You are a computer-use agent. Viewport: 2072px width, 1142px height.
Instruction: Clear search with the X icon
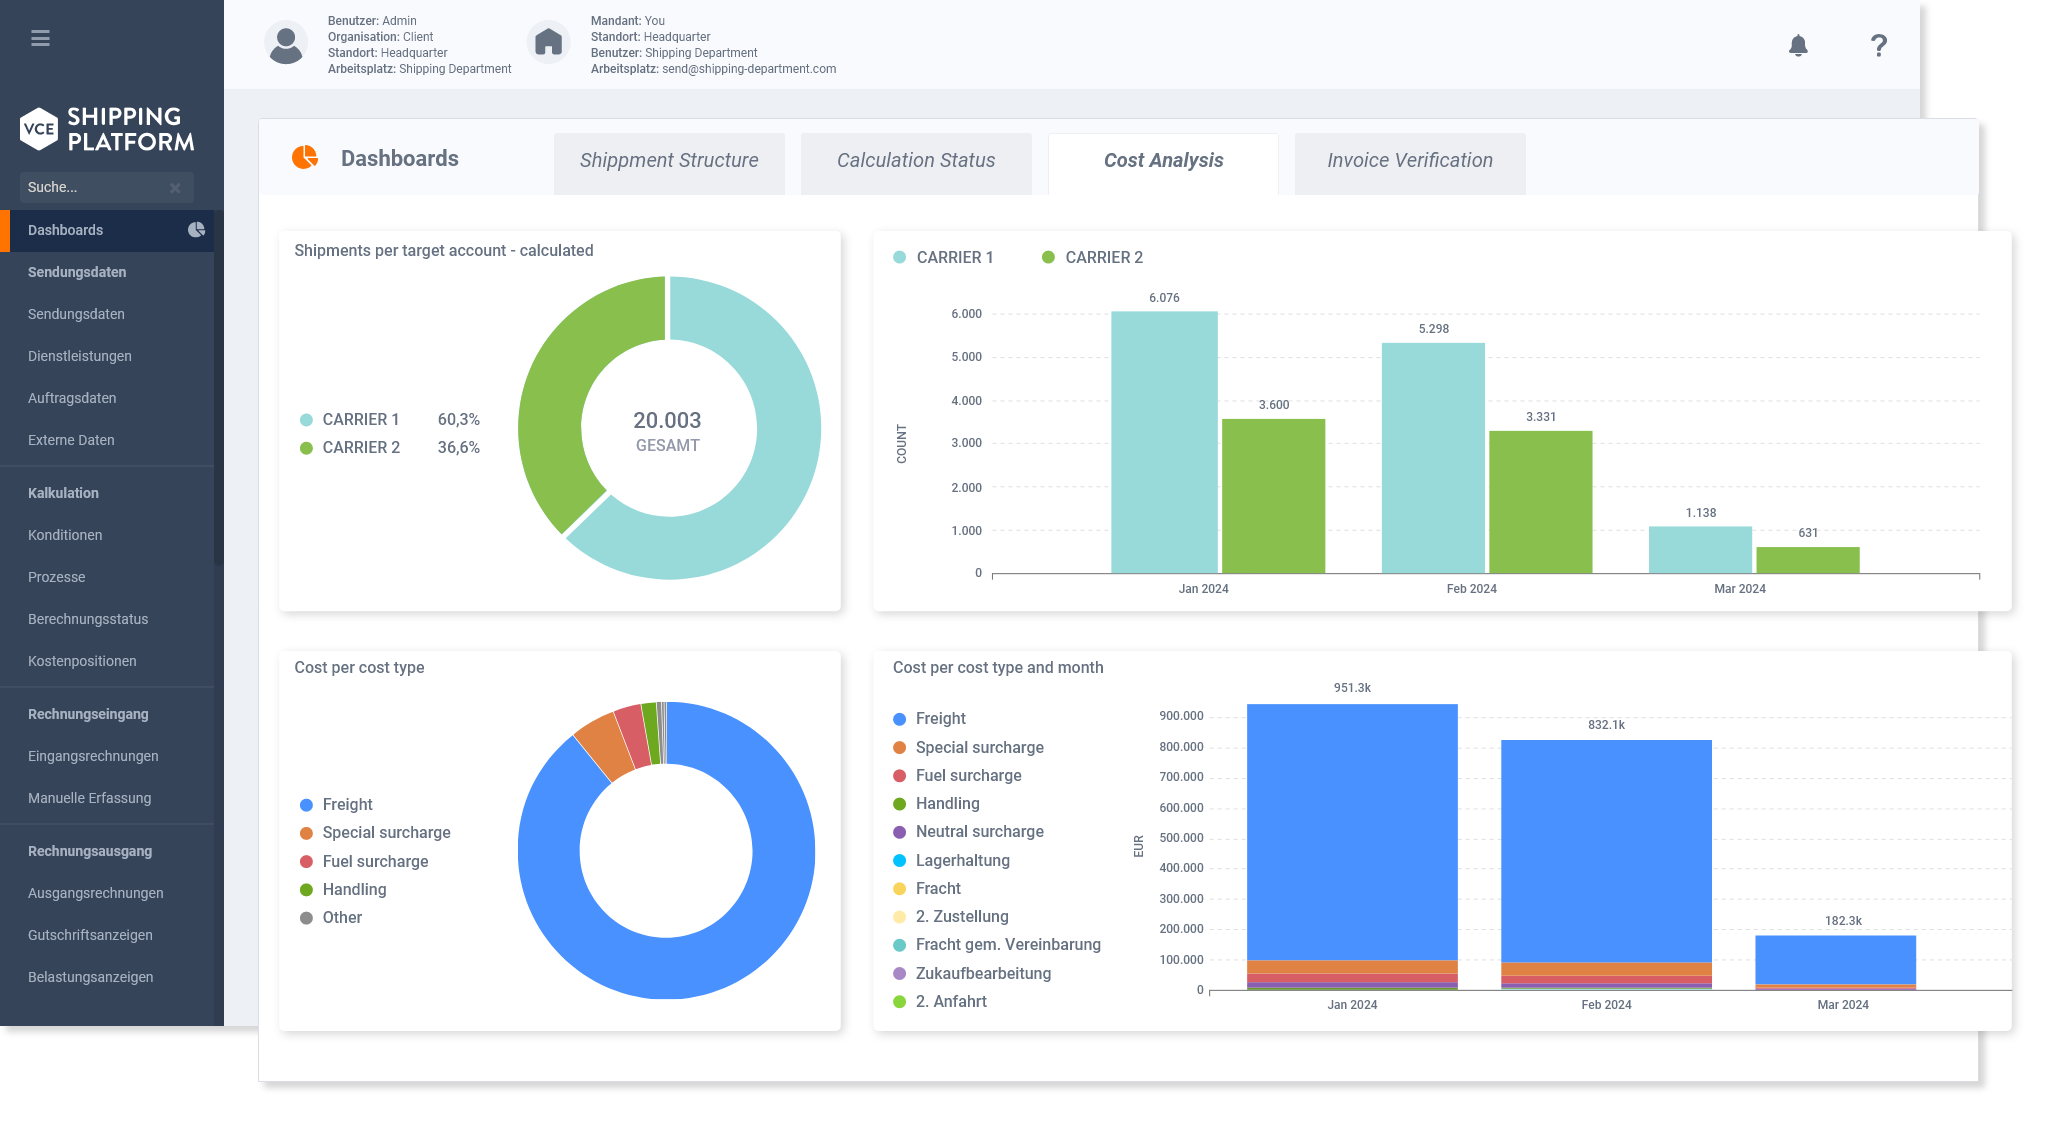[175, 188]
